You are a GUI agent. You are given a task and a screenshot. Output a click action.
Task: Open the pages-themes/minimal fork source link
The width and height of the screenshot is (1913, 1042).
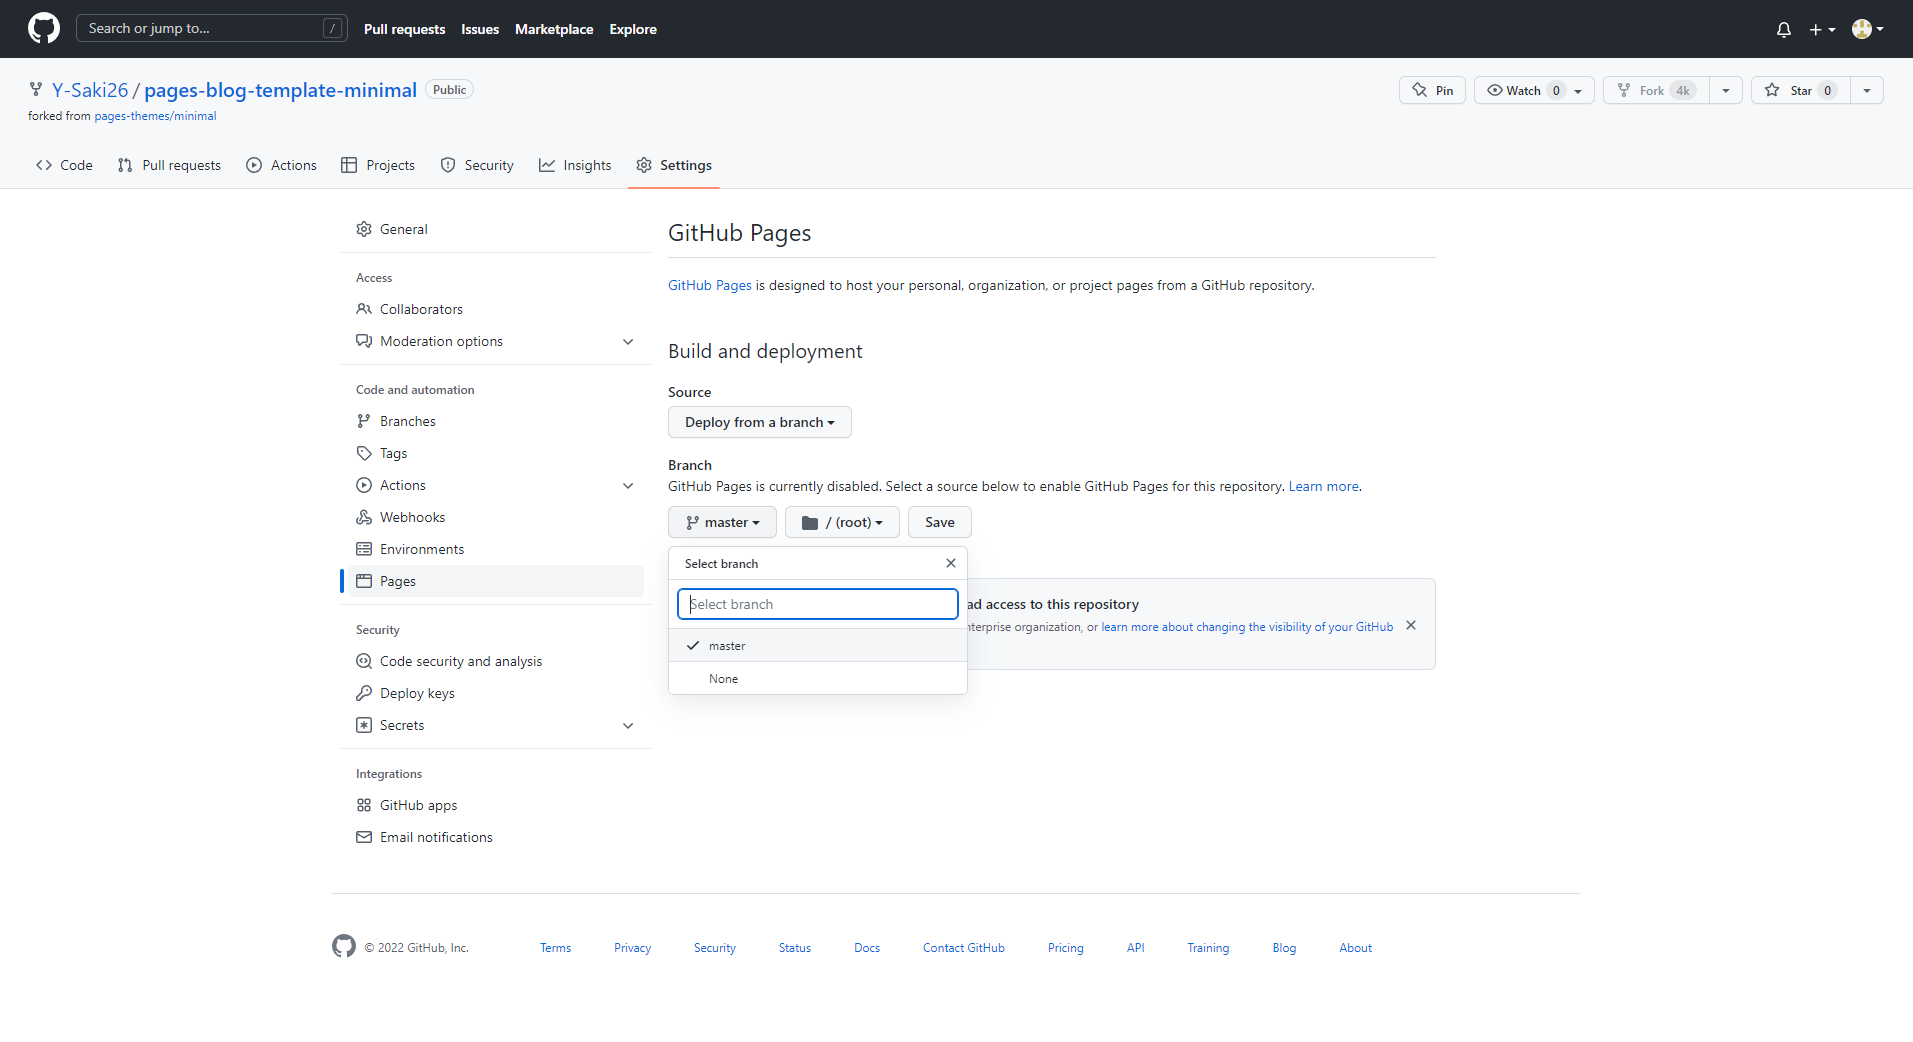tap(155, 116)
